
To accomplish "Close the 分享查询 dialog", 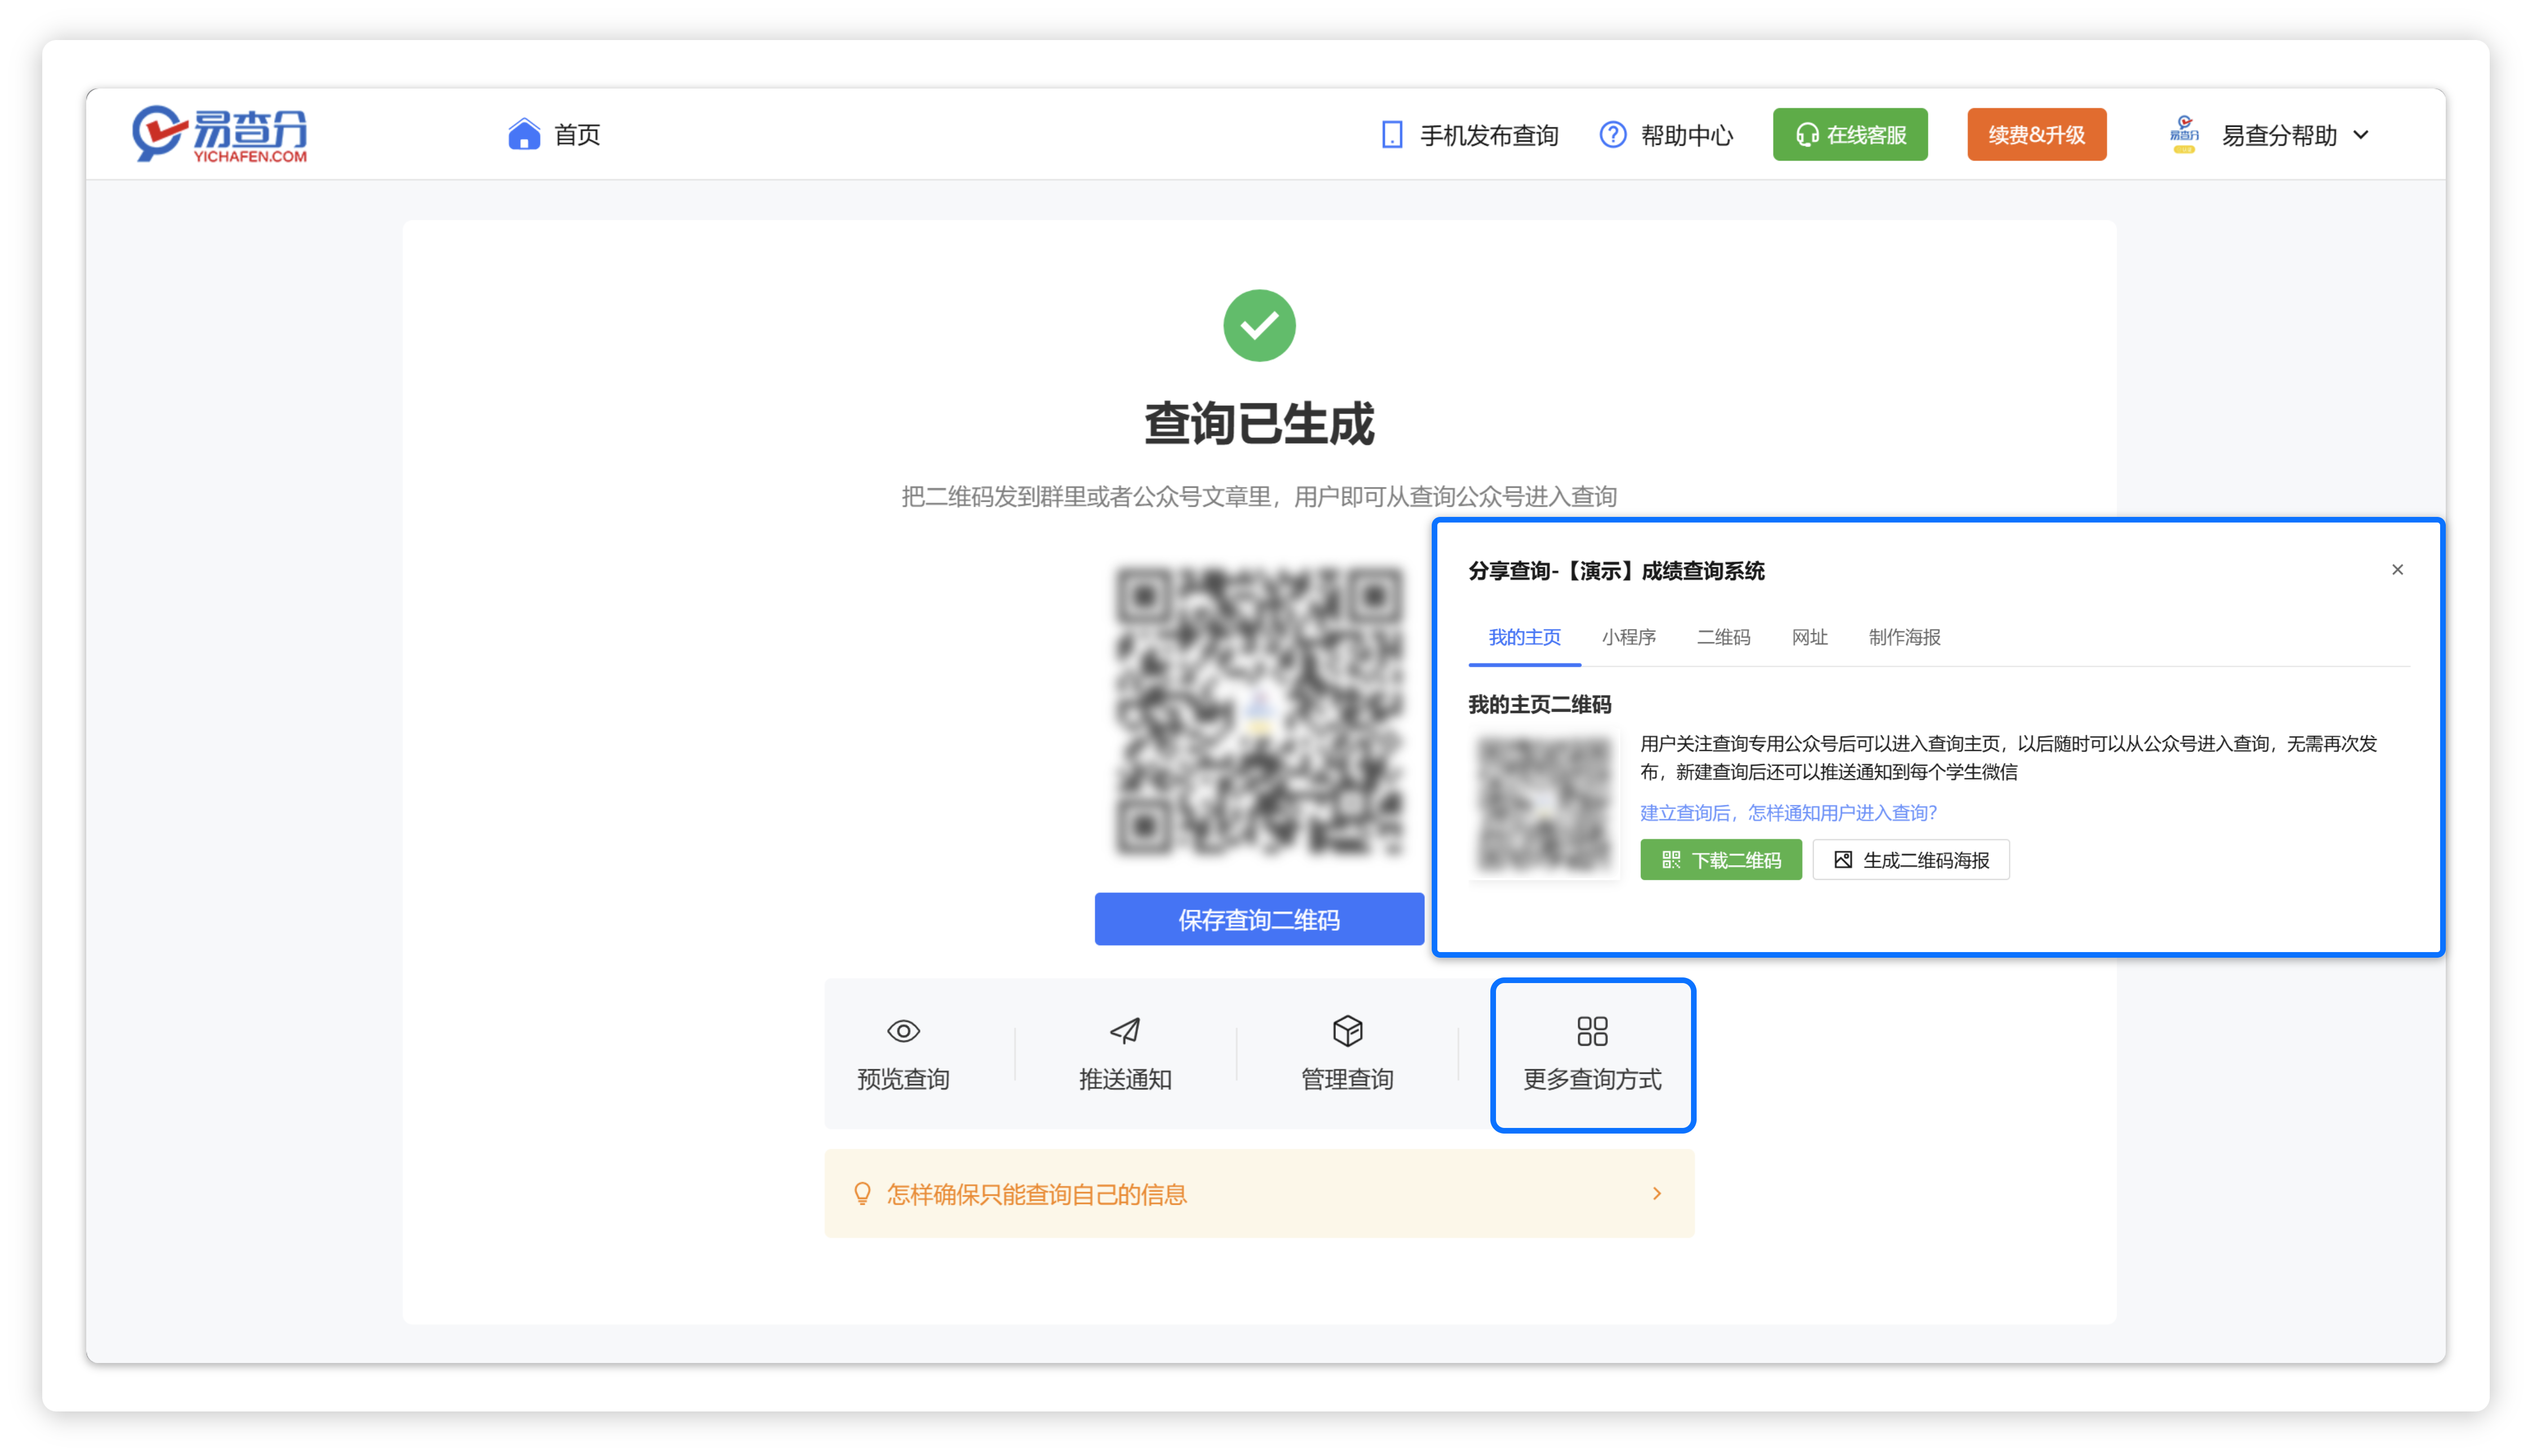I will pyautogui.click(x=2397, y=570).
